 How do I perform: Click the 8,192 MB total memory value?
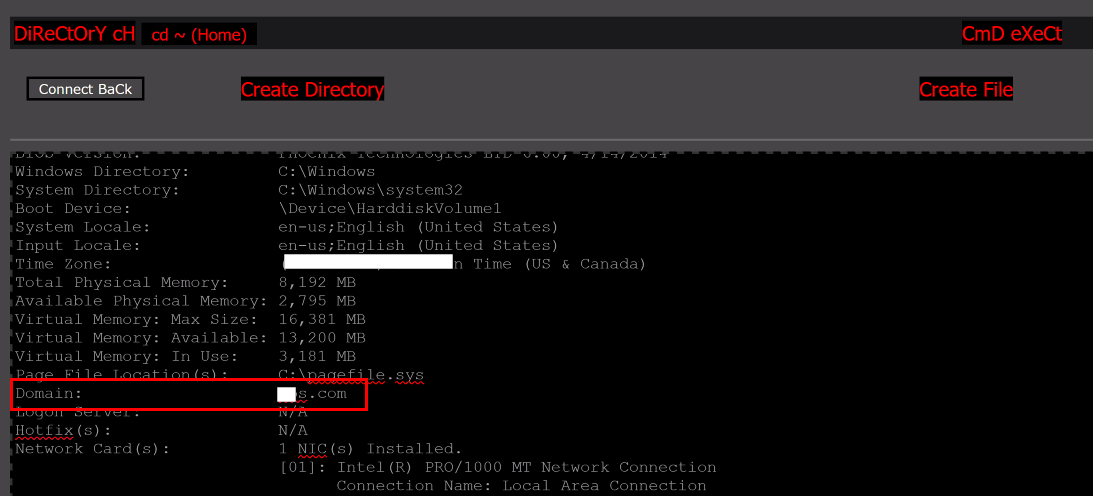pos(316,282)
